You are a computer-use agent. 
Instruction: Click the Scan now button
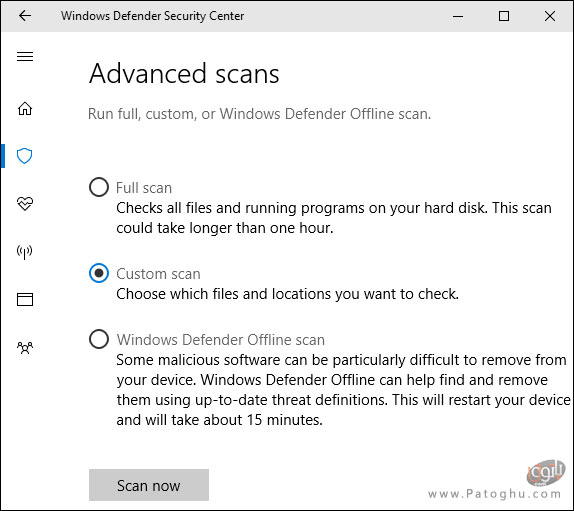[x=149, y=485]
